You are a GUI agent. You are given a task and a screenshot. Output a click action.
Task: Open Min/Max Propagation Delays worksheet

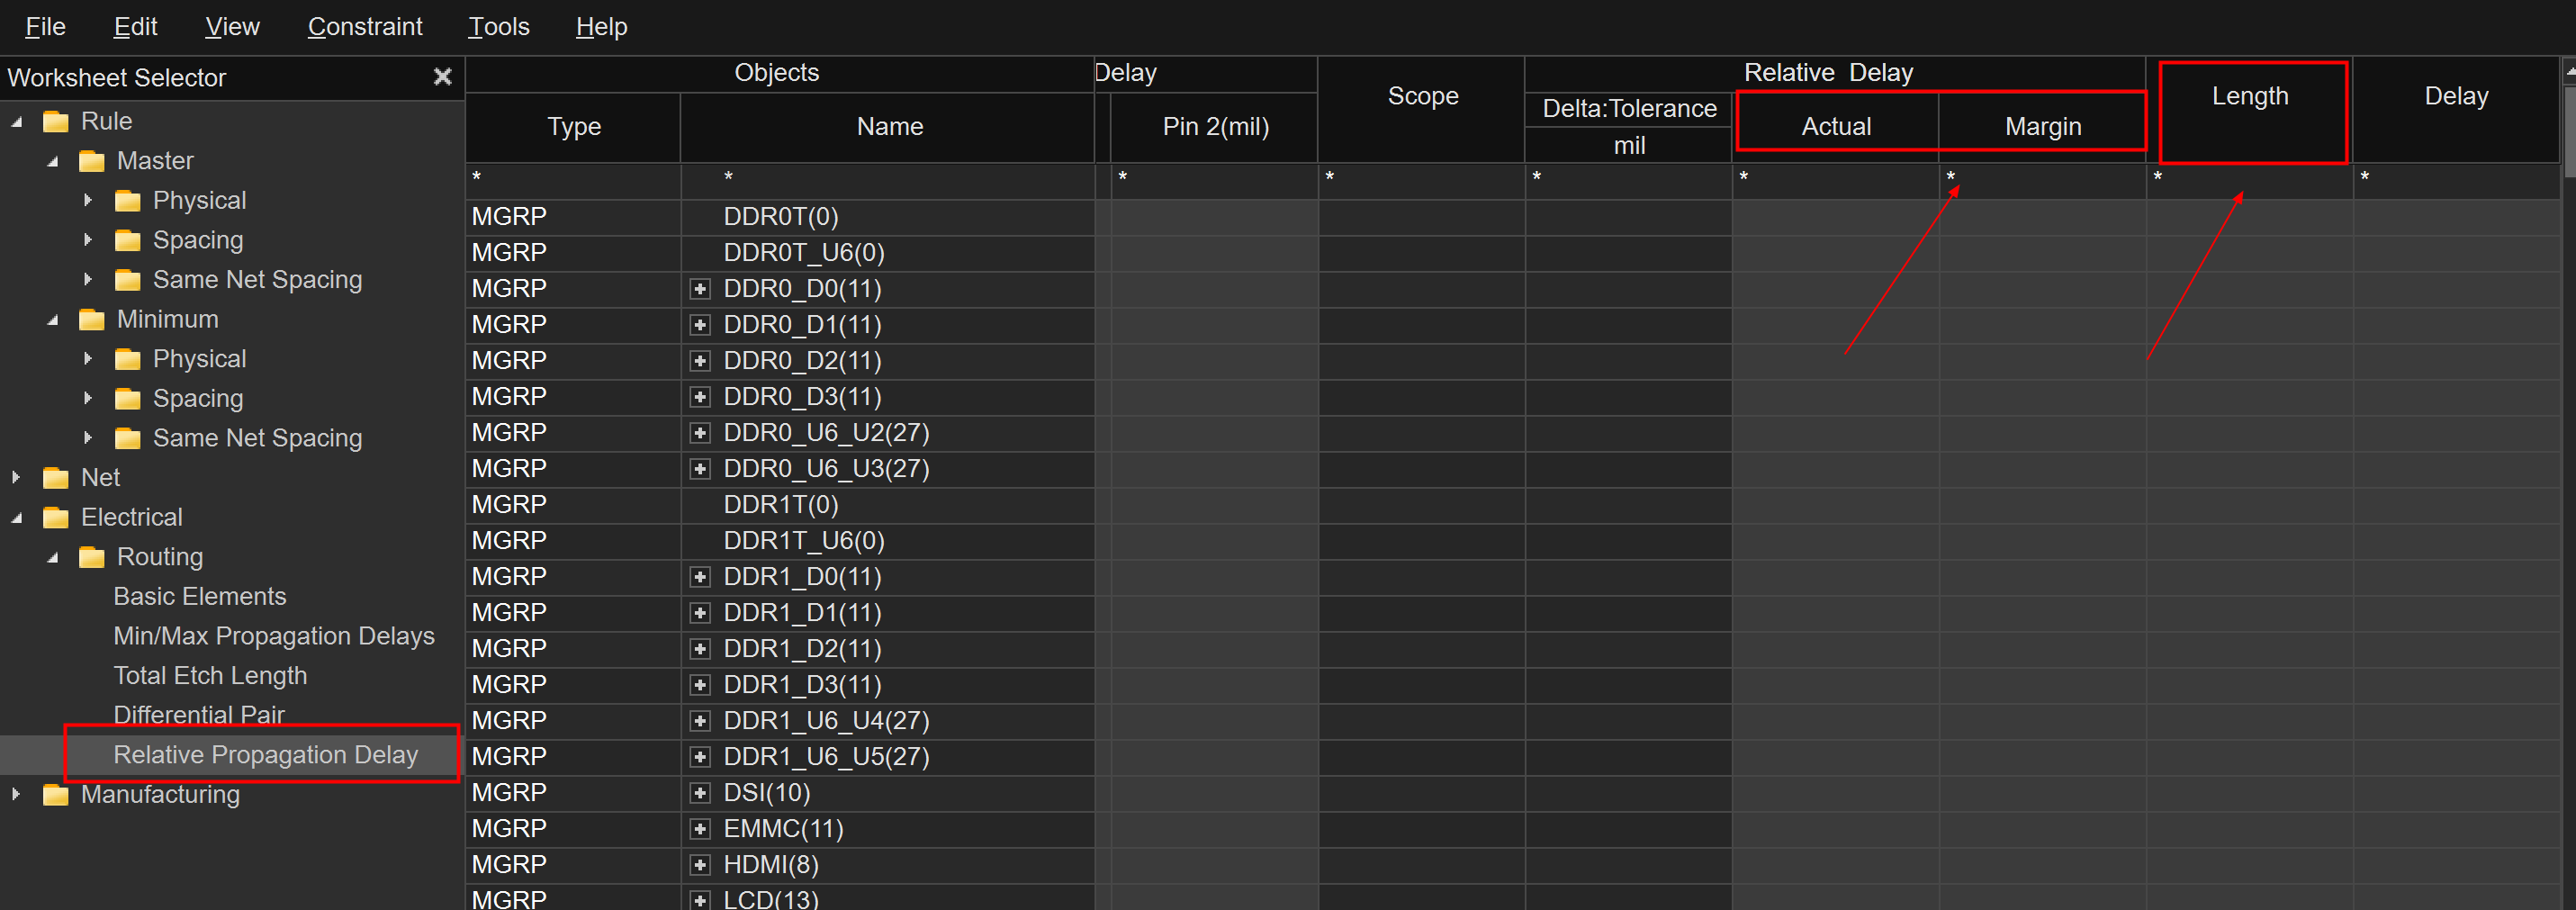[x=273, y=636]
